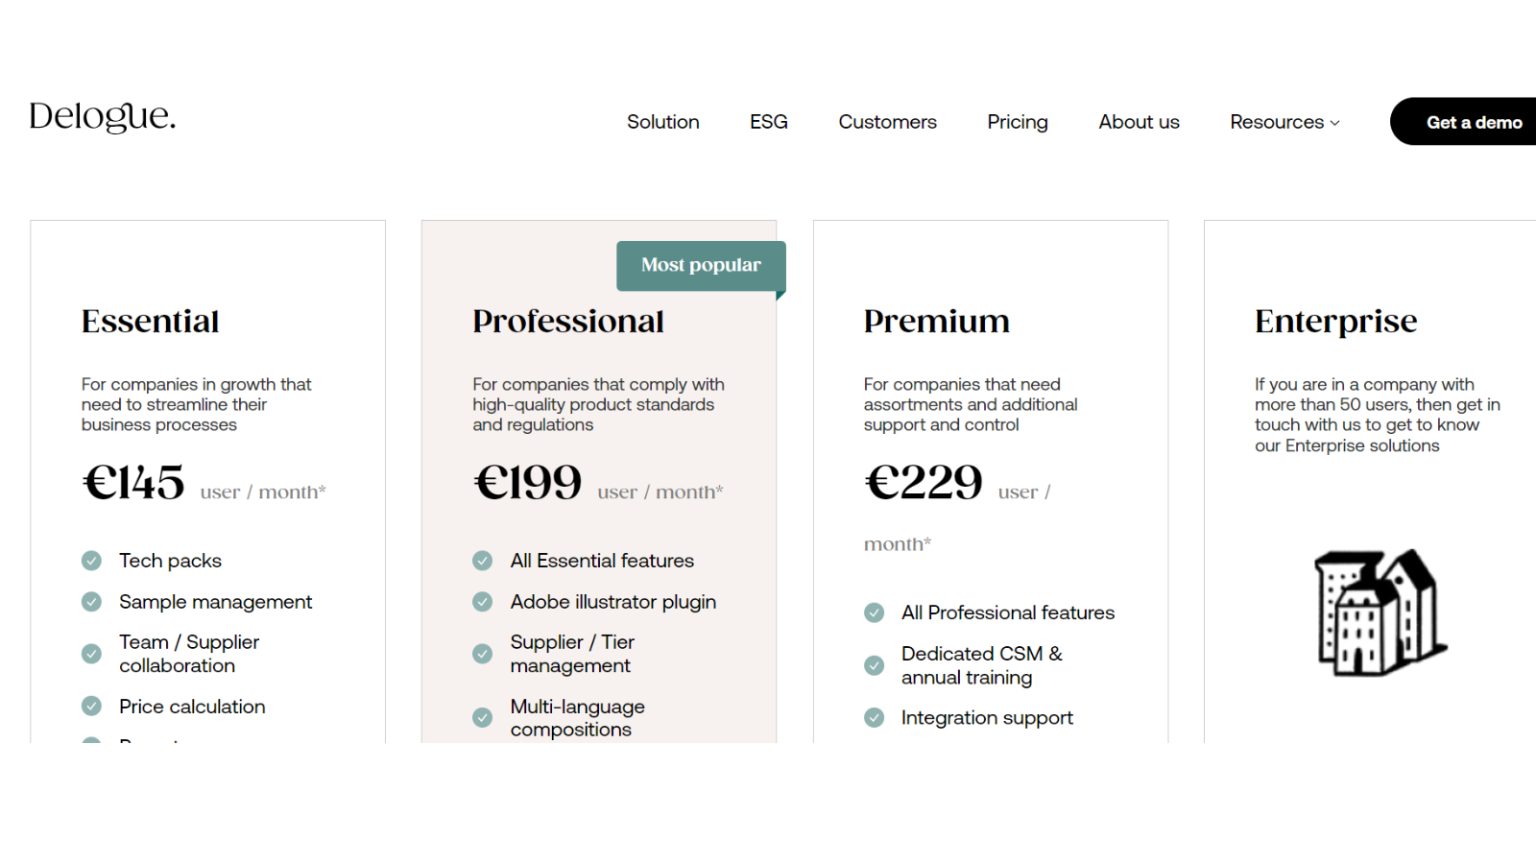Click the checkmark beside Tech packs
Image resolution: width=1536 pixels, height=864 pixels.
pos(91,561)
